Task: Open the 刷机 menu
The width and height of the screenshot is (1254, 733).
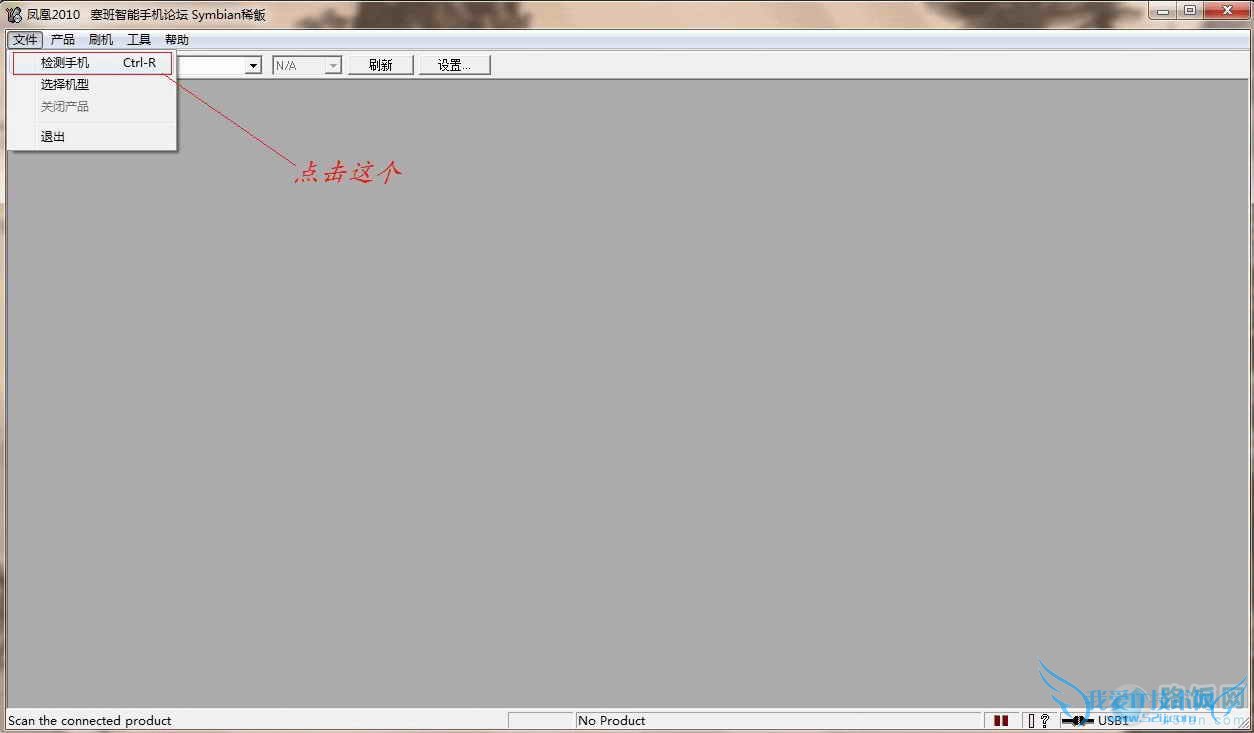Action: point(101,40)
